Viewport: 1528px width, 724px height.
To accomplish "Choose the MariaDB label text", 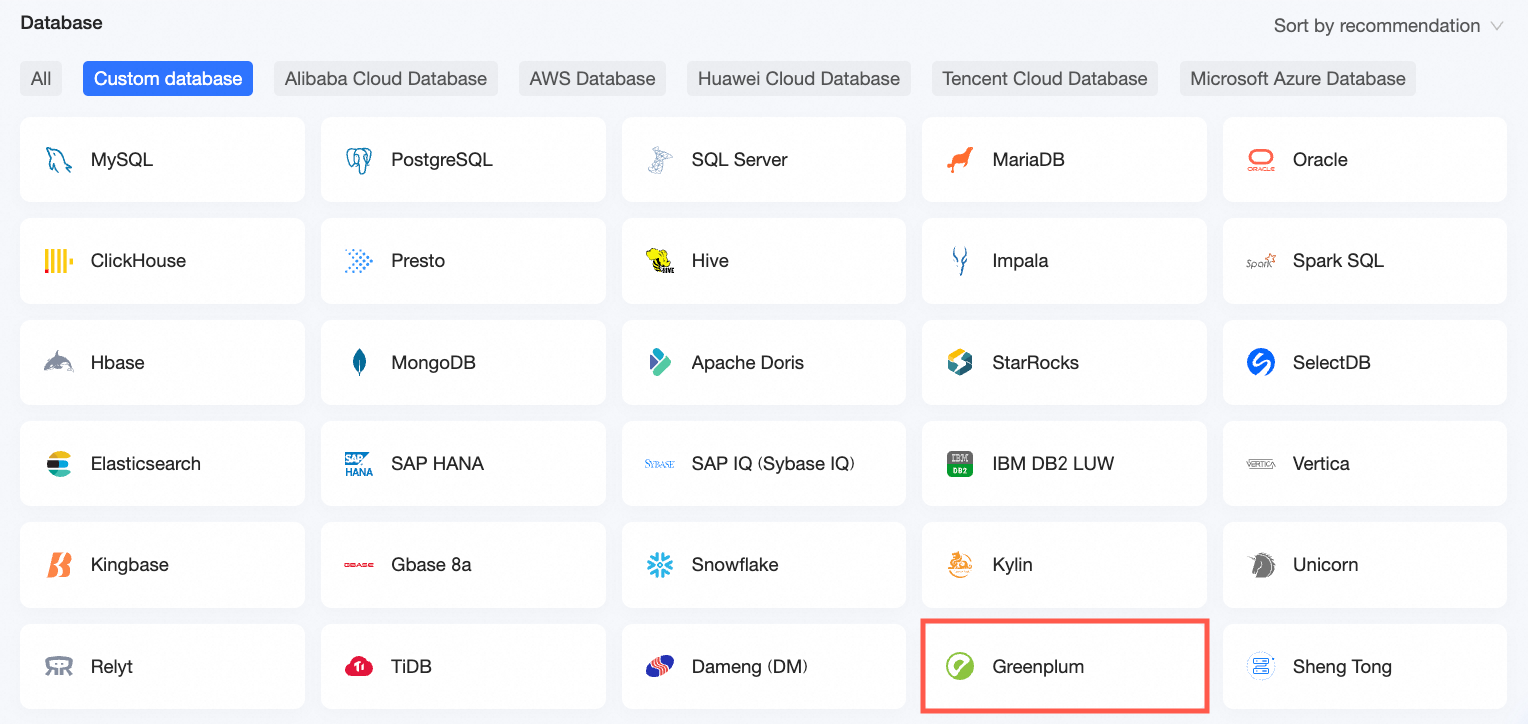I will click(1028, 160).
